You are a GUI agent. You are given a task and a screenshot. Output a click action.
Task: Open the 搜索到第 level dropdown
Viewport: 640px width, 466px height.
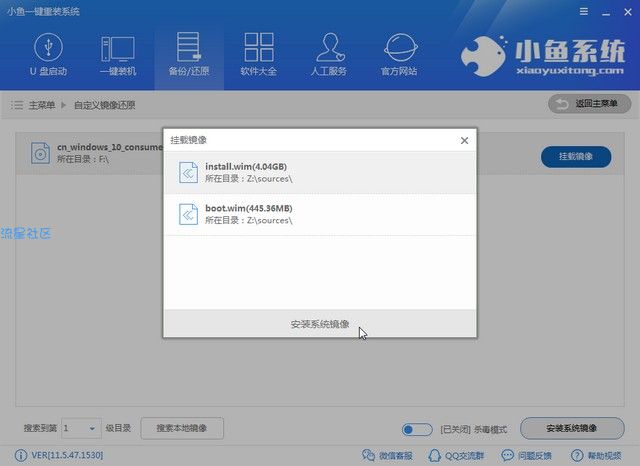point(81,428)
